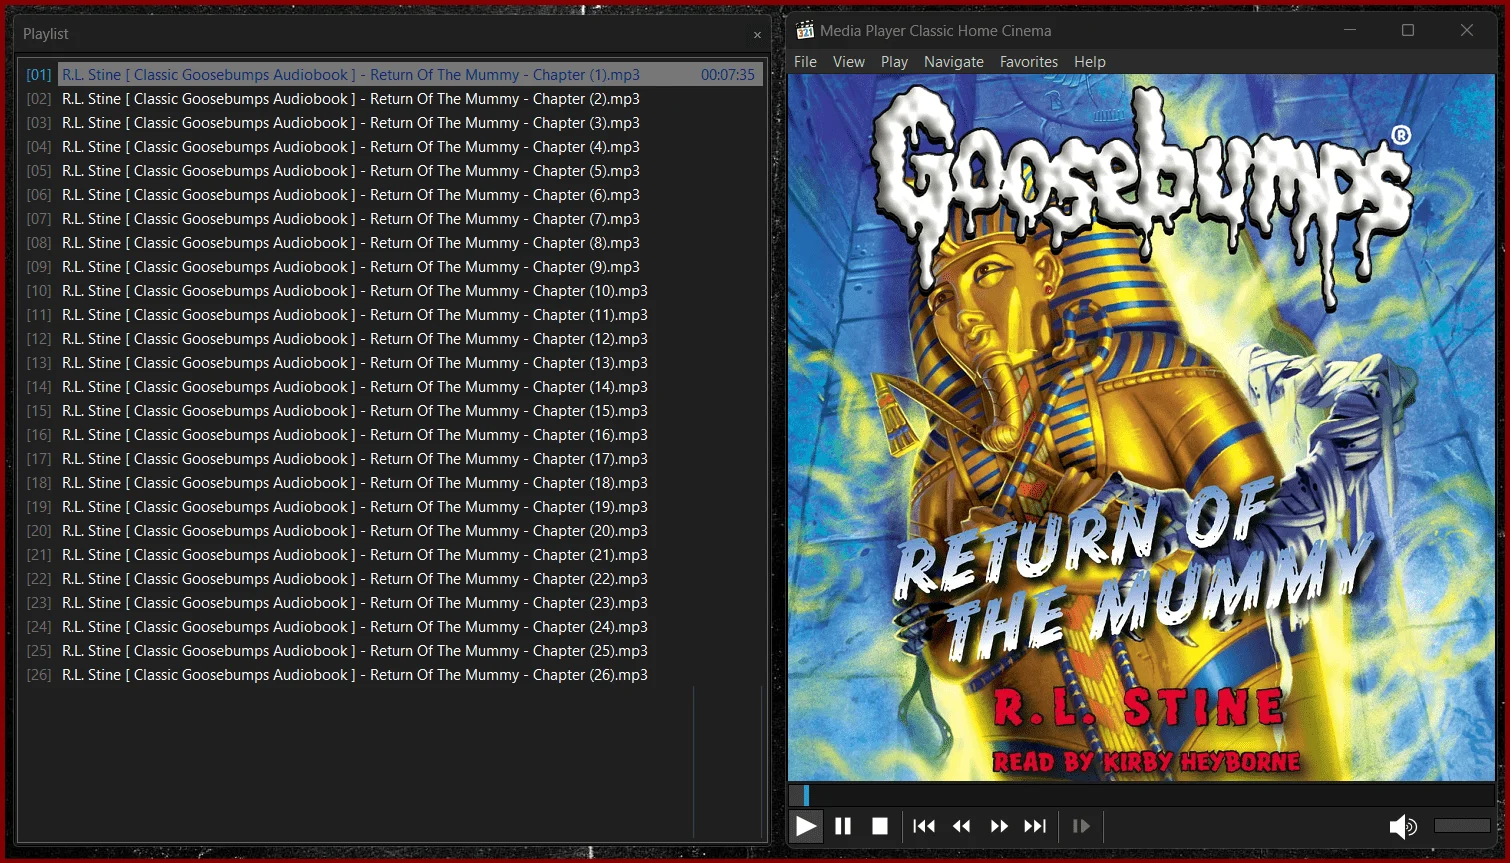
Task: Click the volume slider
Action: pos(1462,826)
